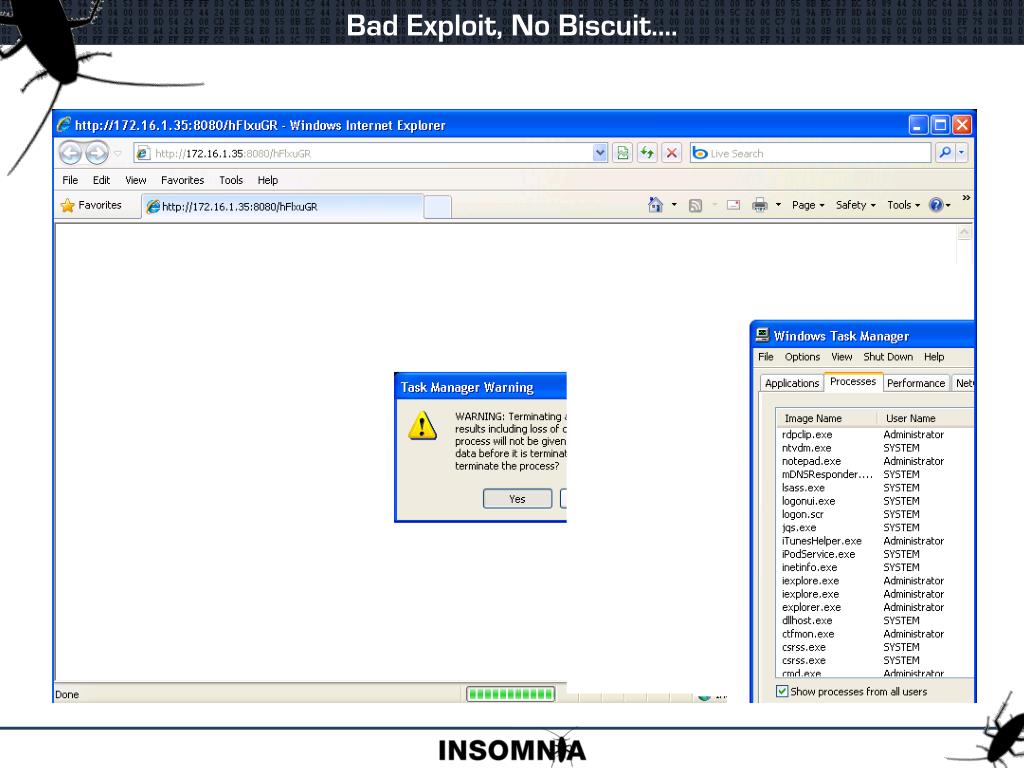Open the Help menu in Internet Explorer
Image resolution: width=1024 pixels, height=768 pixels.
click(x=268, y=180)
